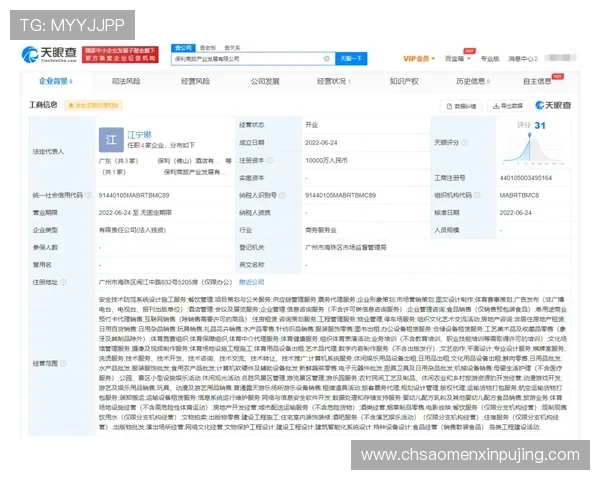The image size is (600, 480).
Task: Click the 营业期限 value 2022-06-24 至 无固定期限
Action: pos(135,213)
